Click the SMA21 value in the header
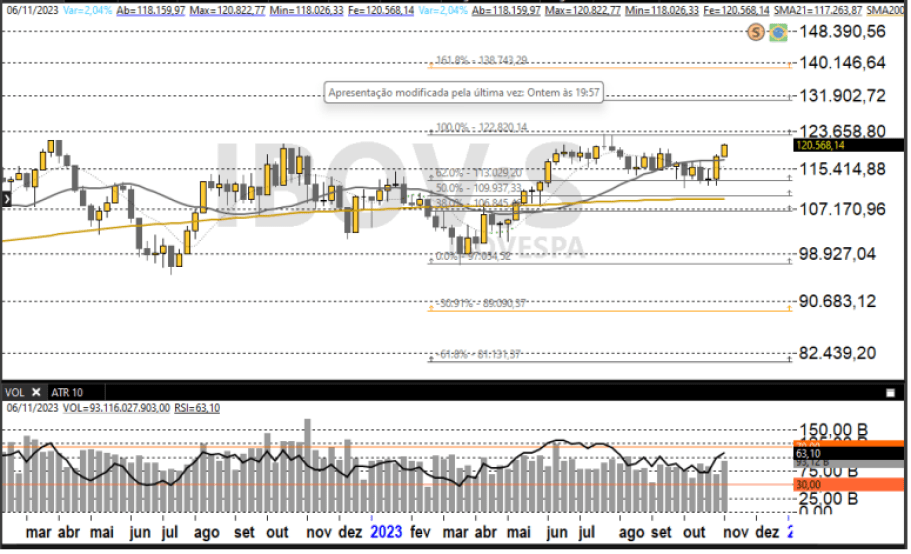Image resolution: width=911 pixels, height=554 pixels. click(811, 10)
